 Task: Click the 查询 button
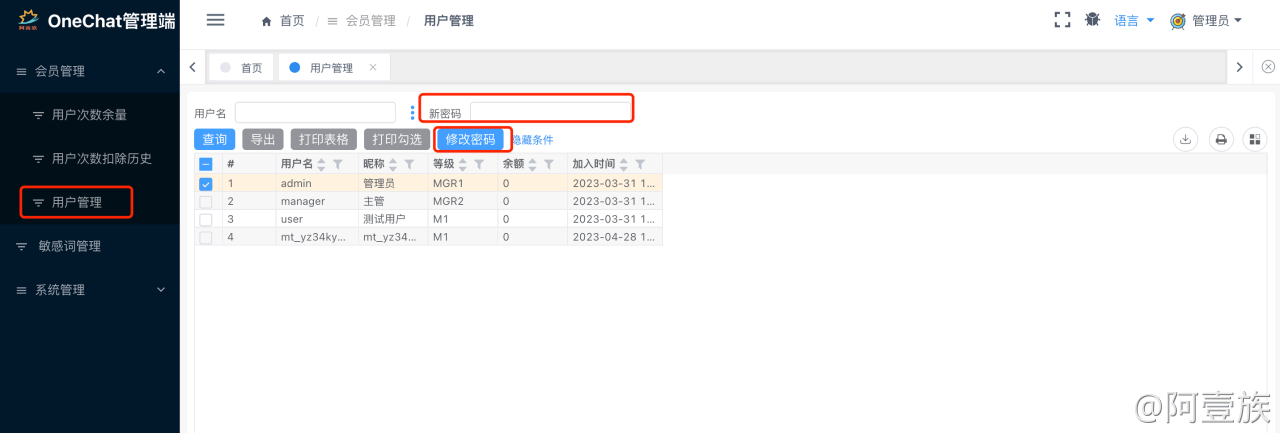coord(214,140)
